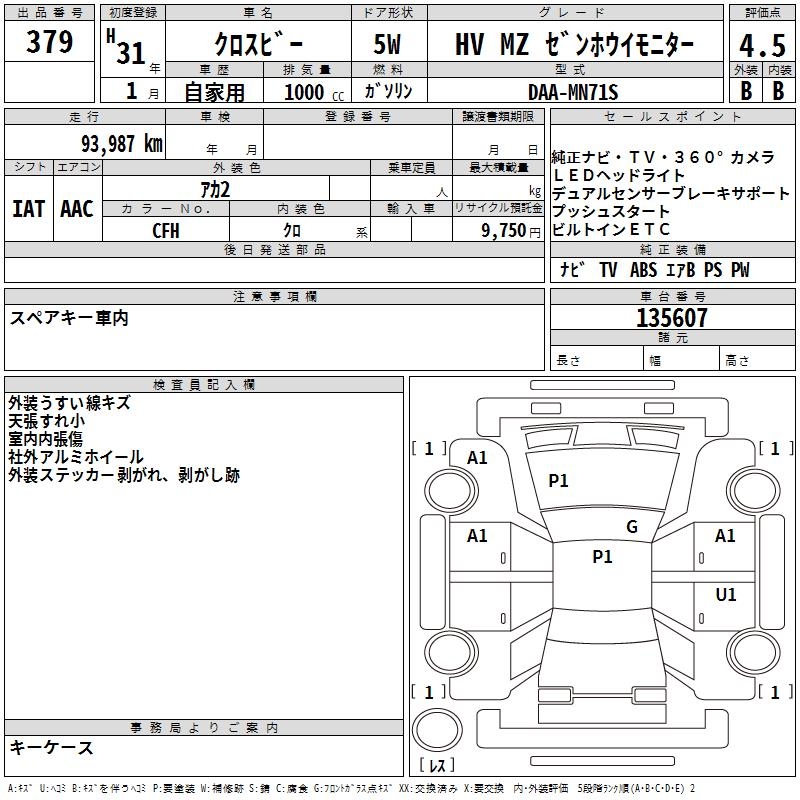Click the 検査員記入欄 section header
800x800 pixels.
tap(204, 385)
